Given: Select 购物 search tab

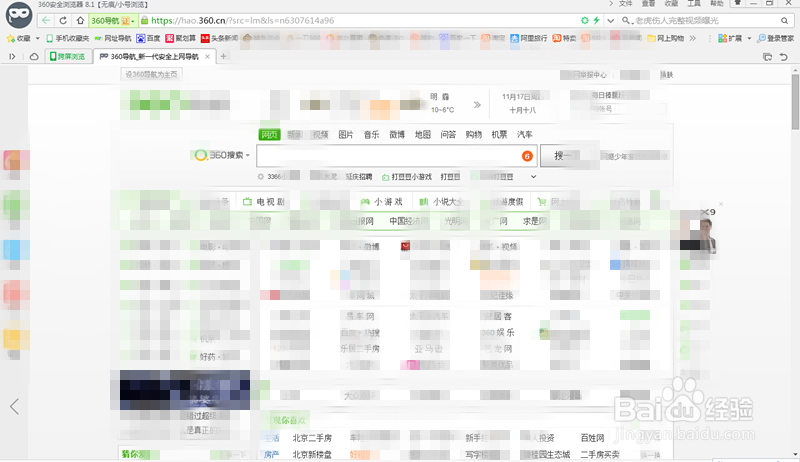Looking at the screenshot, I should (x=473, y=135).
